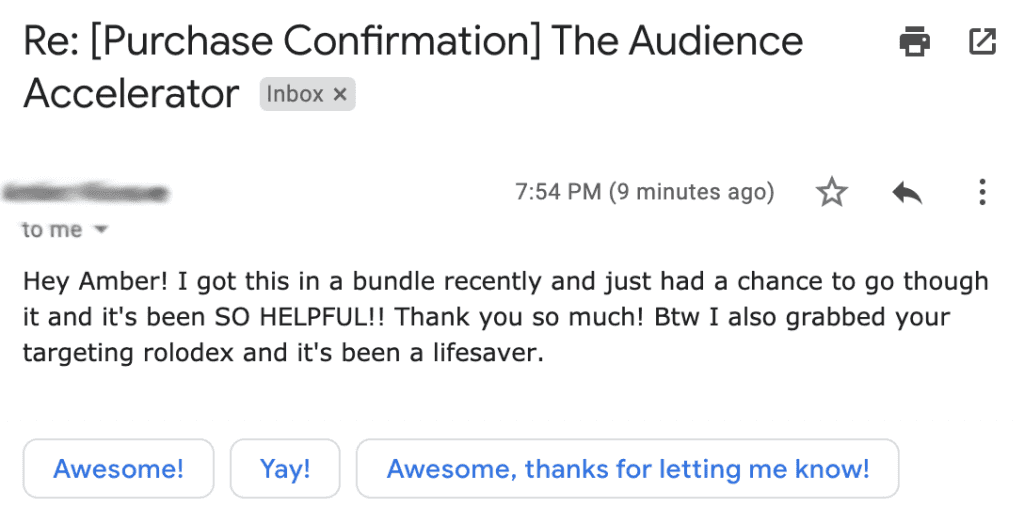Send the 'Awesome!' smart reply
This screenshot has height=523, width=1024.
(118, 469)
